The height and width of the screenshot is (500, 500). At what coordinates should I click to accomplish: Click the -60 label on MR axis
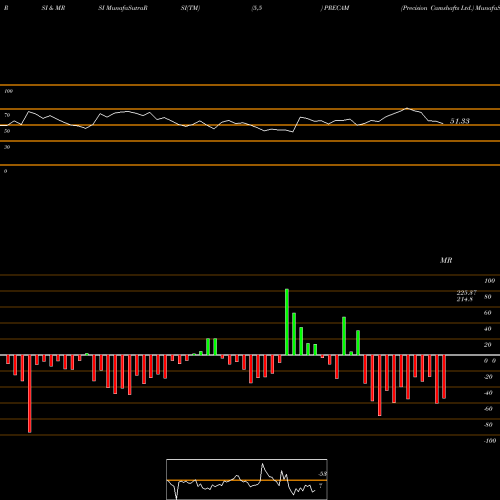(x=488, y=409)
